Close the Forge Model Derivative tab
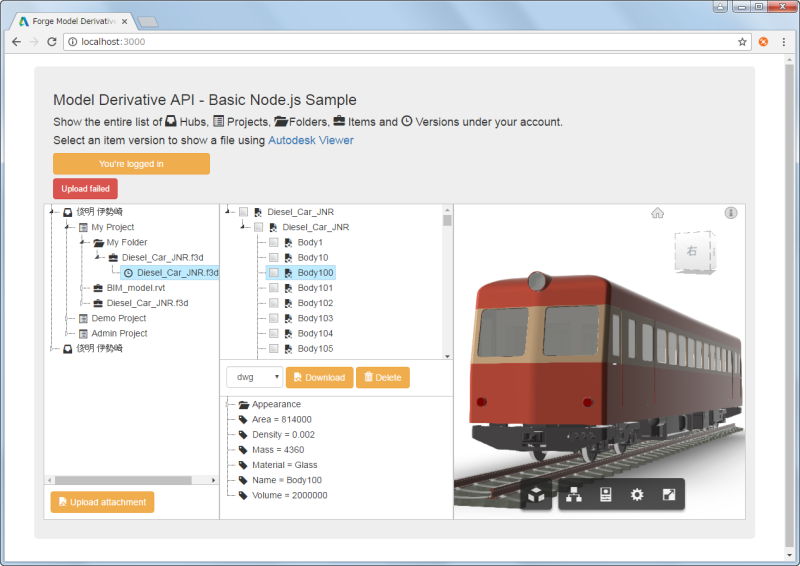 (x=126, y=21)
